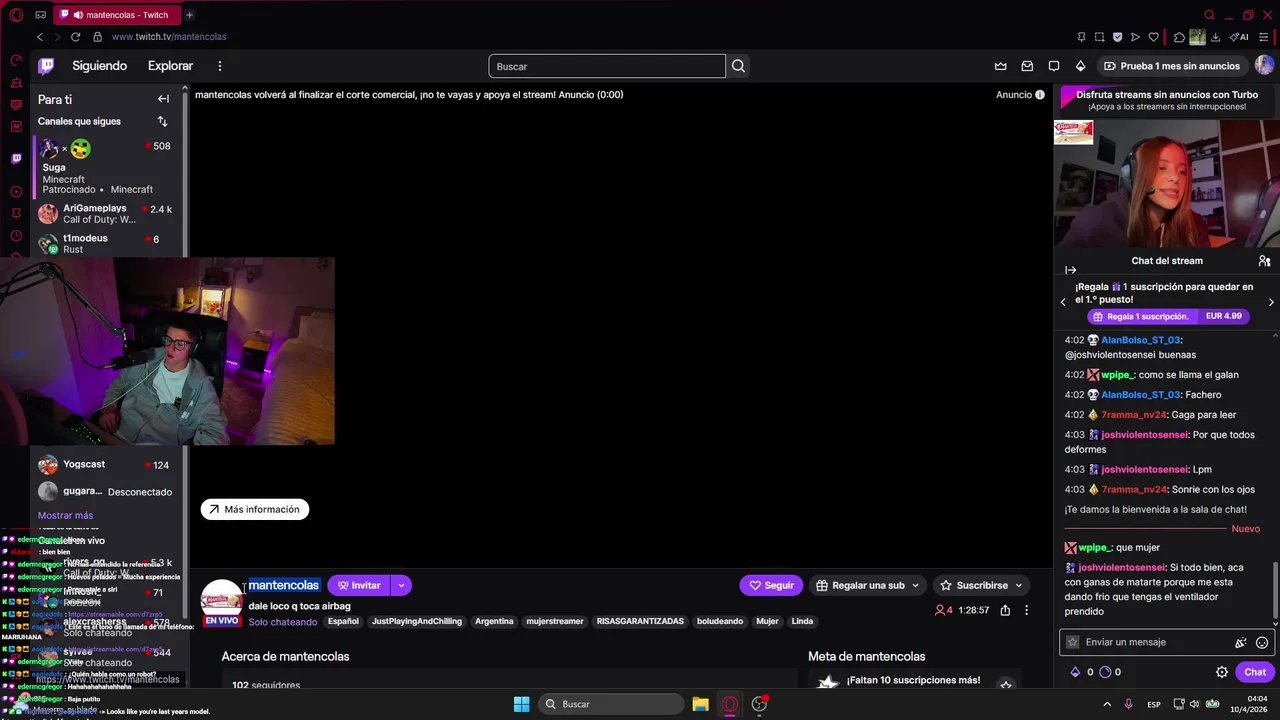This screenshot has height=720, width=1280.
Task: Open File Explorer from the taskbar
Action: (700, 704)
